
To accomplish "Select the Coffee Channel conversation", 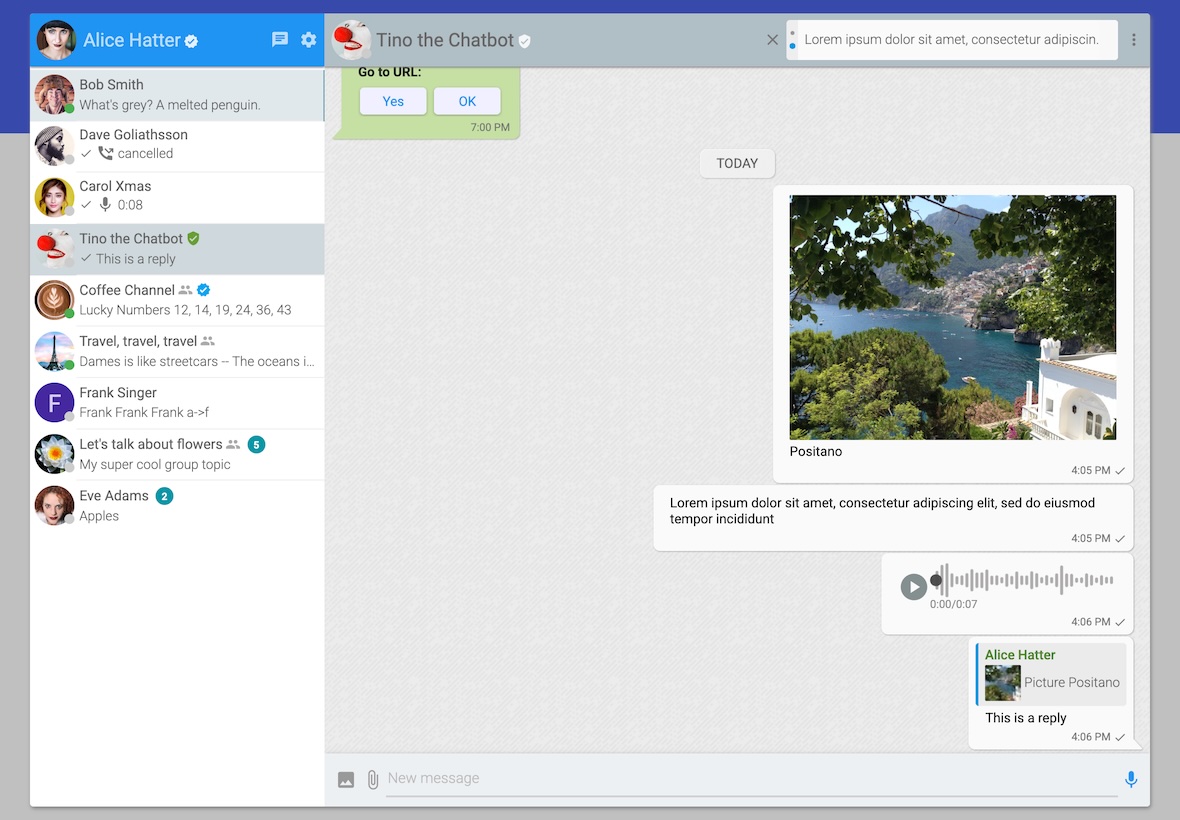I will pyautogui.click(x=176, y=299).
